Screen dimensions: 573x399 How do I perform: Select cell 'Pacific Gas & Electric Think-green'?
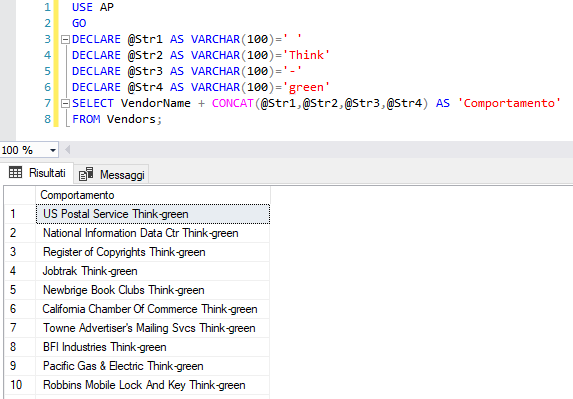(x=153, y=366)
